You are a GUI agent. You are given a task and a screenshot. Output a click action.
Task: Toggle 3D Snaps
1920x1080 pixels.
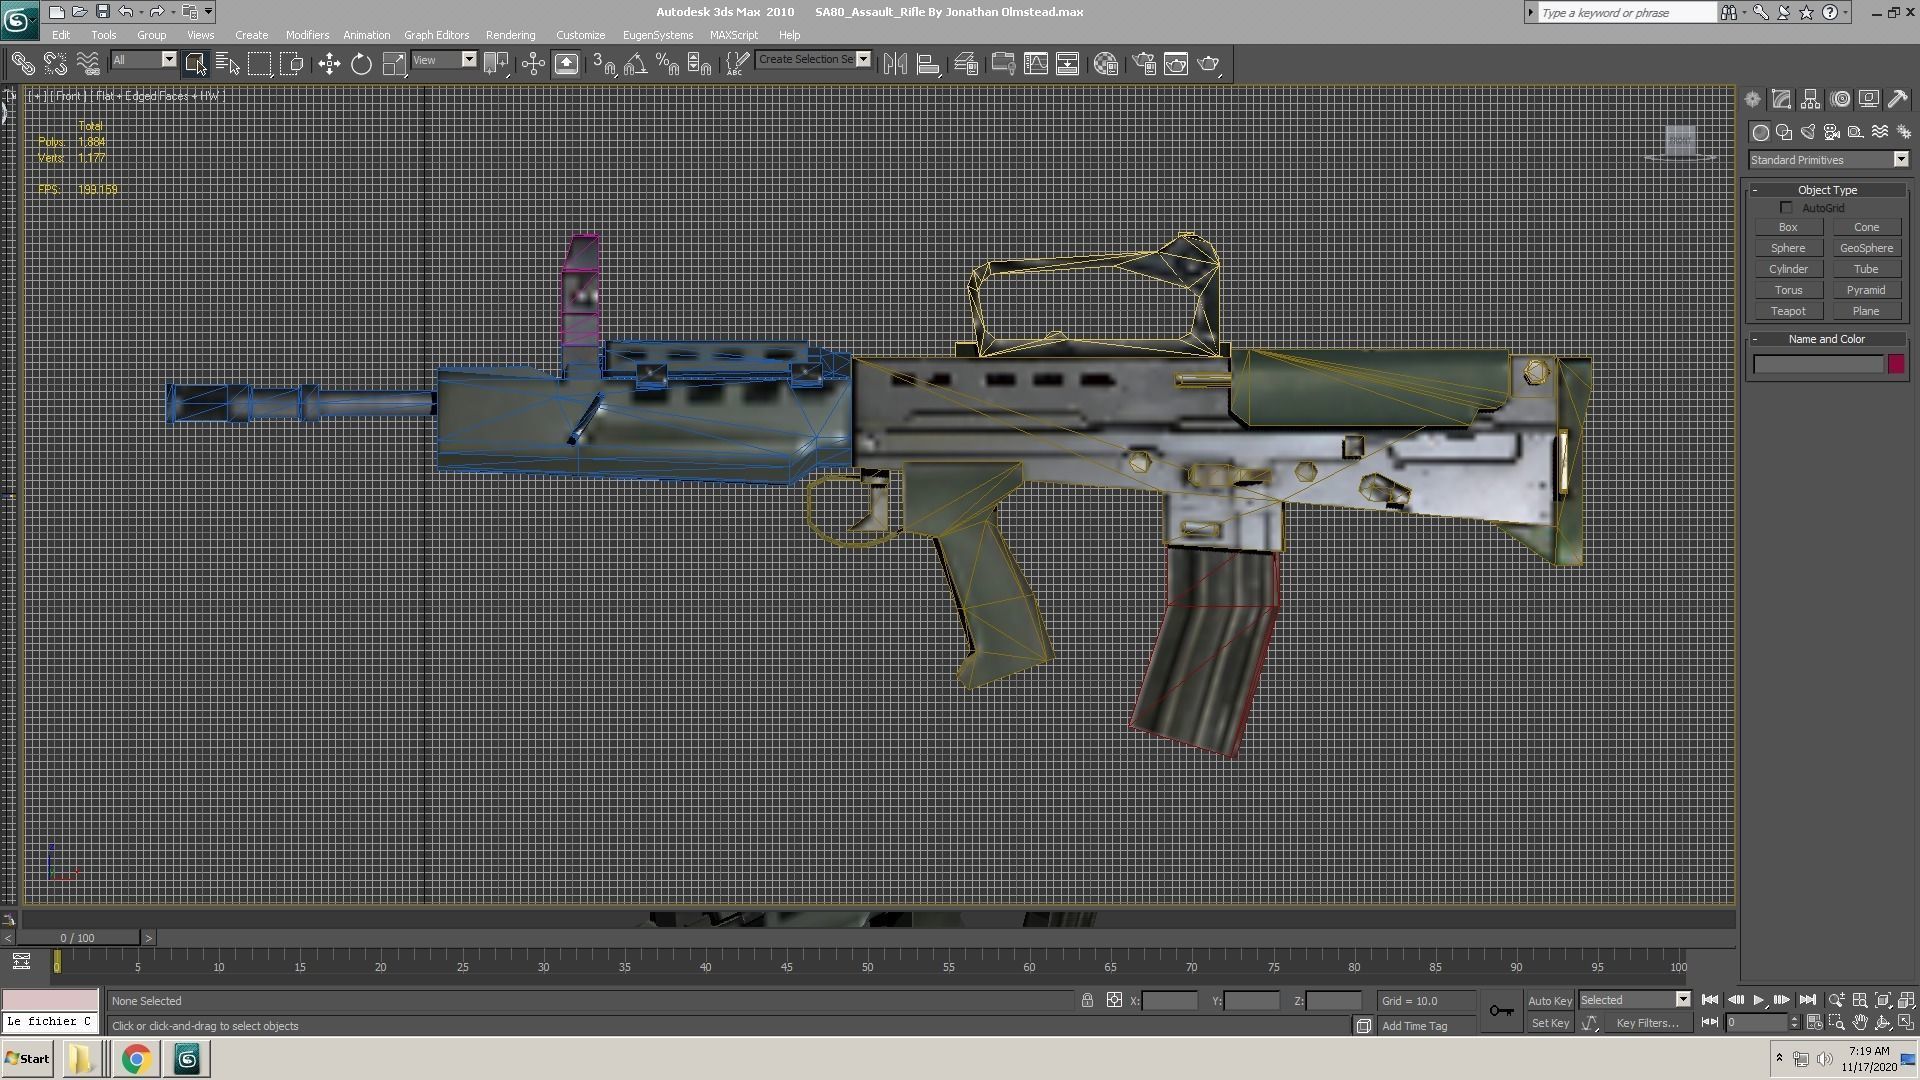(604, 64)
